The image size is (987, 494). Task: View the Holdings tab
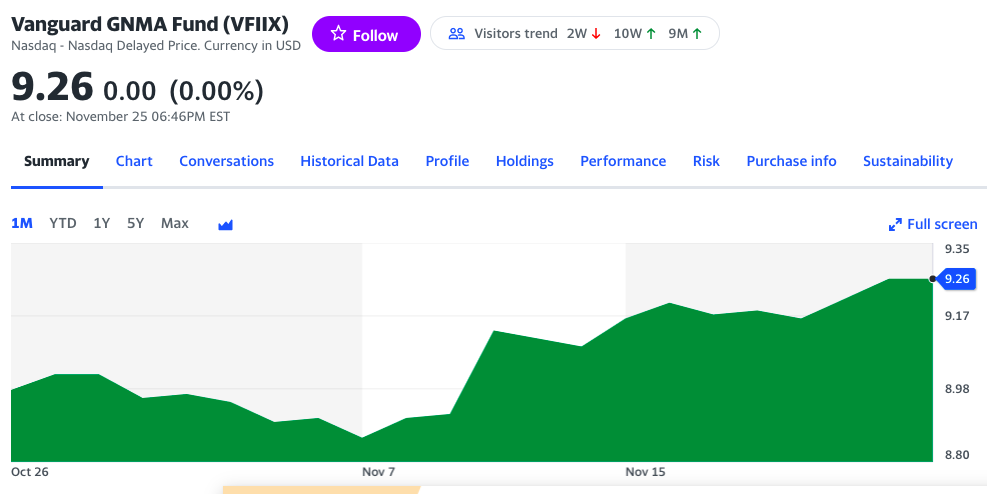click(524, 161)
